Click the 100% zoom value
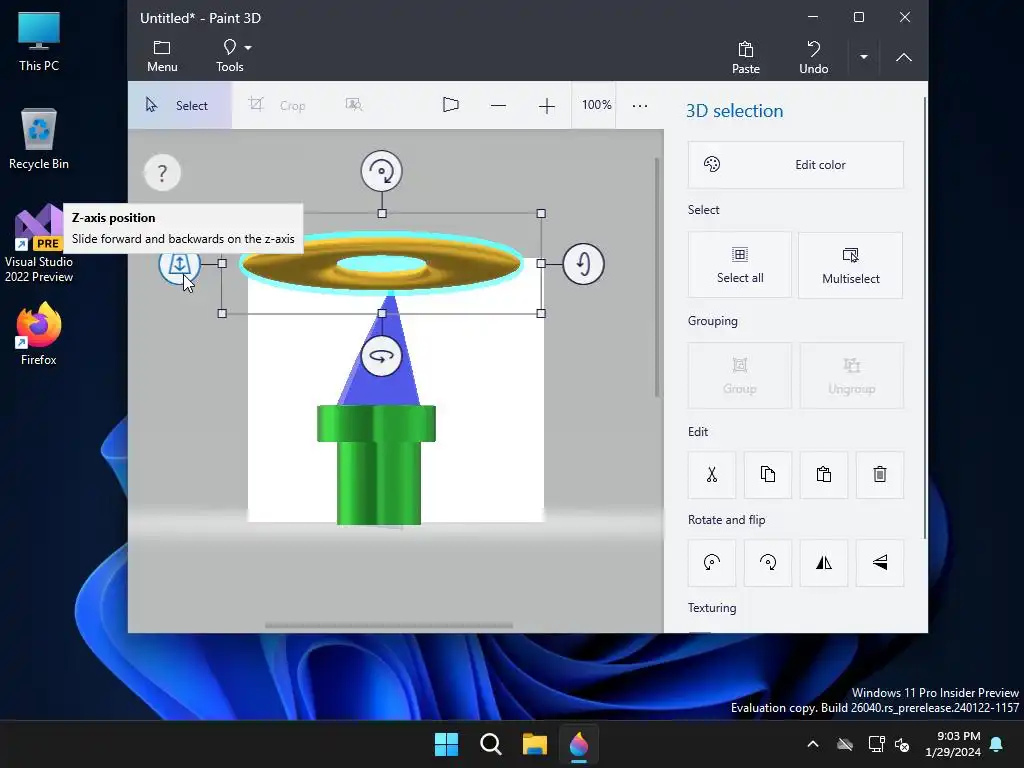Viewport: 1024px width, 768px height. [x=596, y=104]
